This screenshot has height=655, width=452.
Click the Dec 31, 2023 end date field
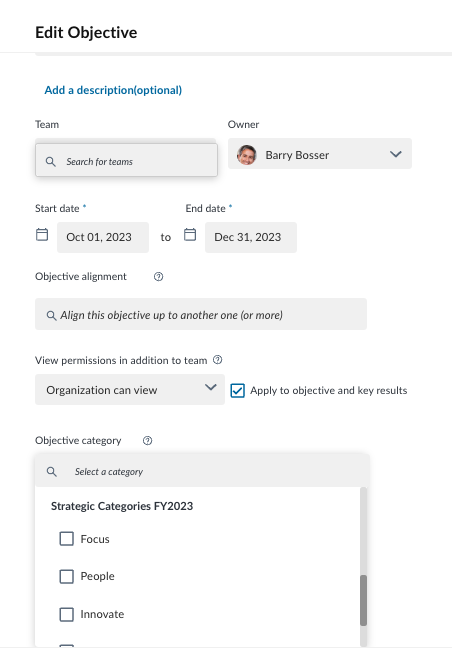pyautogui.click(x=251, y=237)
